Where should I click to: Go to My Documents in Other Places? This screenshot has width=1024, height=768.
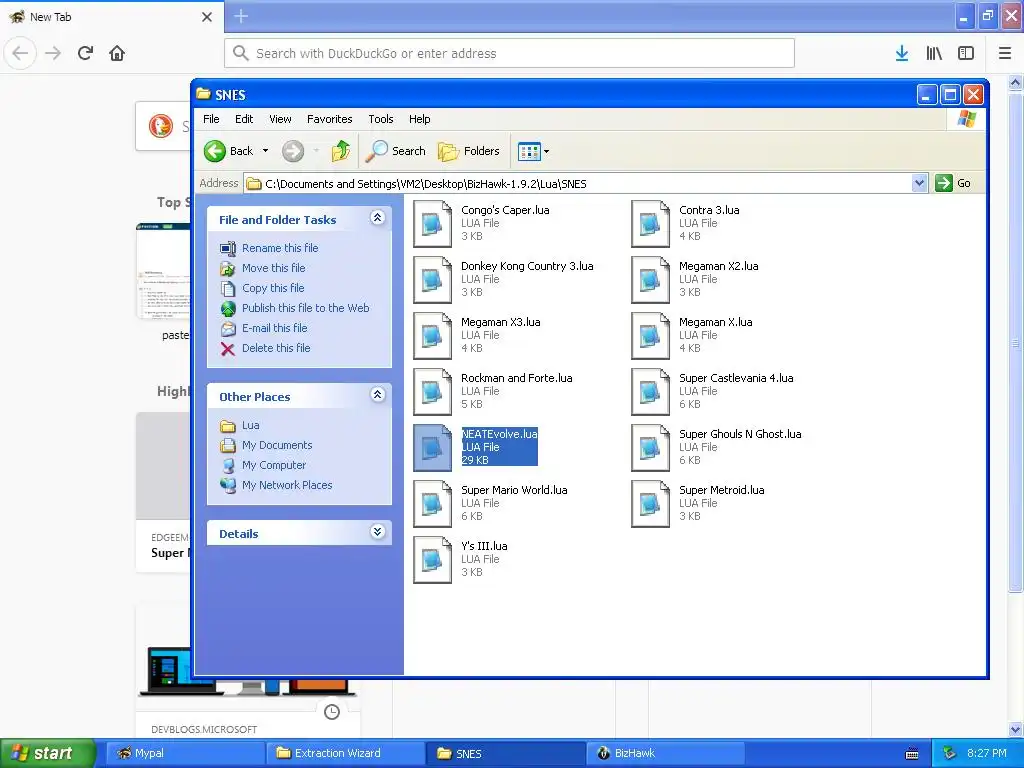click(277, 445)
